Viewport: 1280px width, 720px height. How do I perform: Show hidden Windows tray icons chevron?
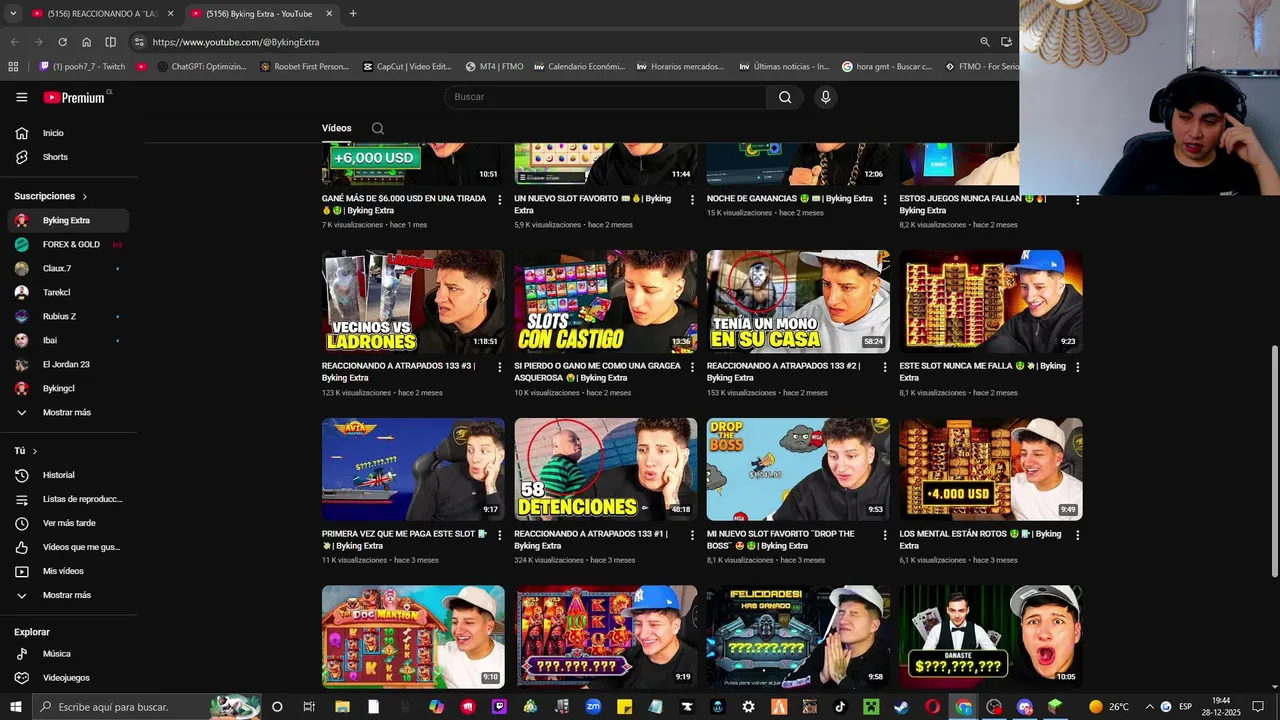pos(1149,707)
